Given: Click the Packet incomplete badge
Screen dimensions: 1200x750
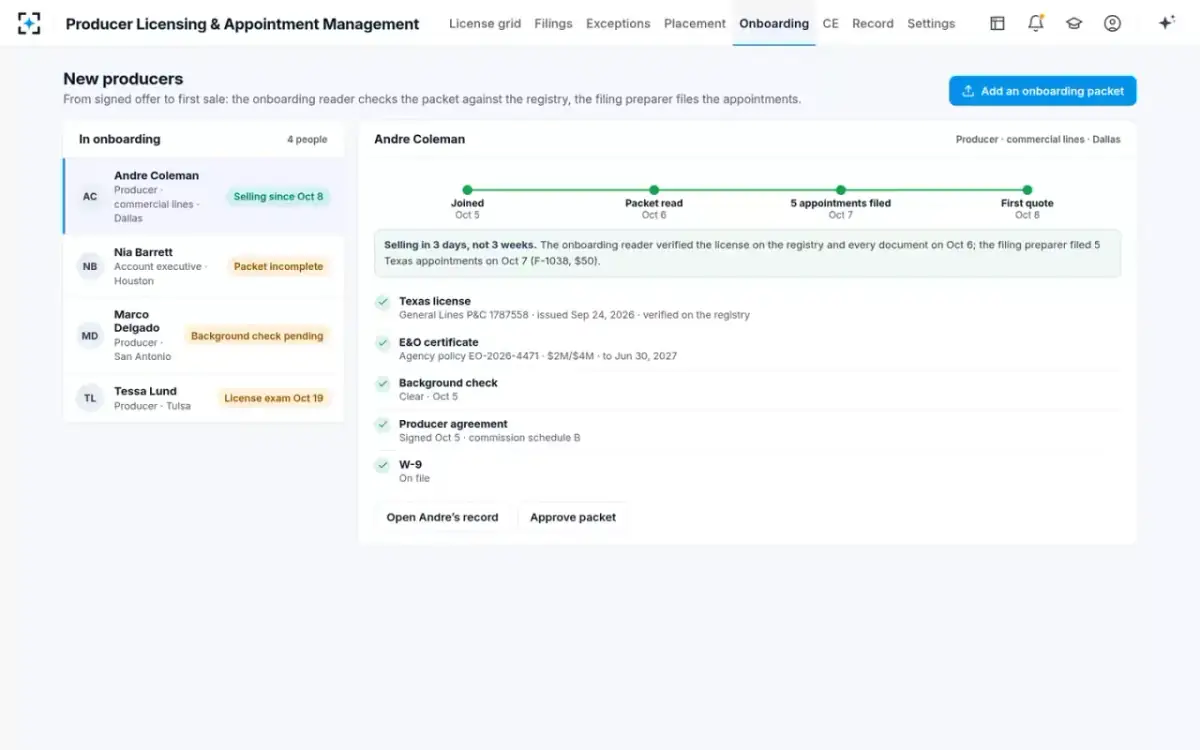Looking at the screenshot, I should [278, 267].
